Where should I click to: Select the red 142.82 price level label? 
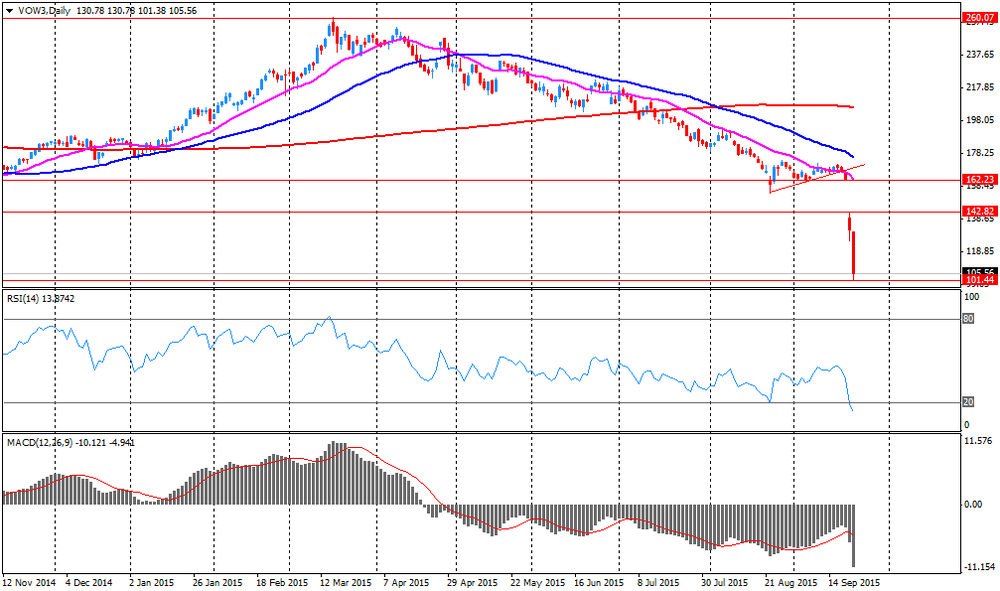979,211
